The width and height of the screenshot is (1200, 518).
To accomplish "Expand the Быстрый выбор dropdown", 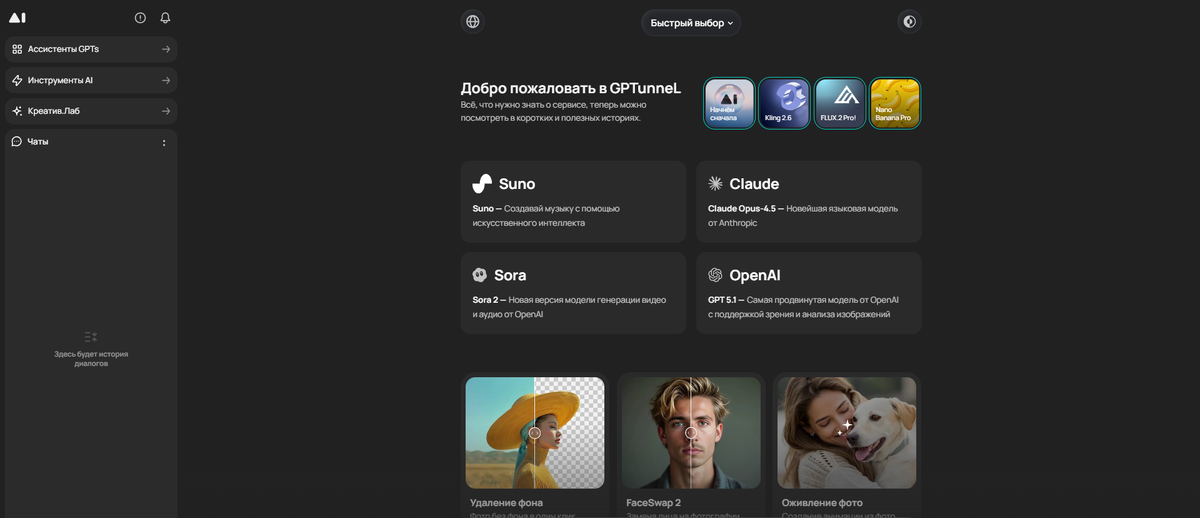I will [691, 23].
